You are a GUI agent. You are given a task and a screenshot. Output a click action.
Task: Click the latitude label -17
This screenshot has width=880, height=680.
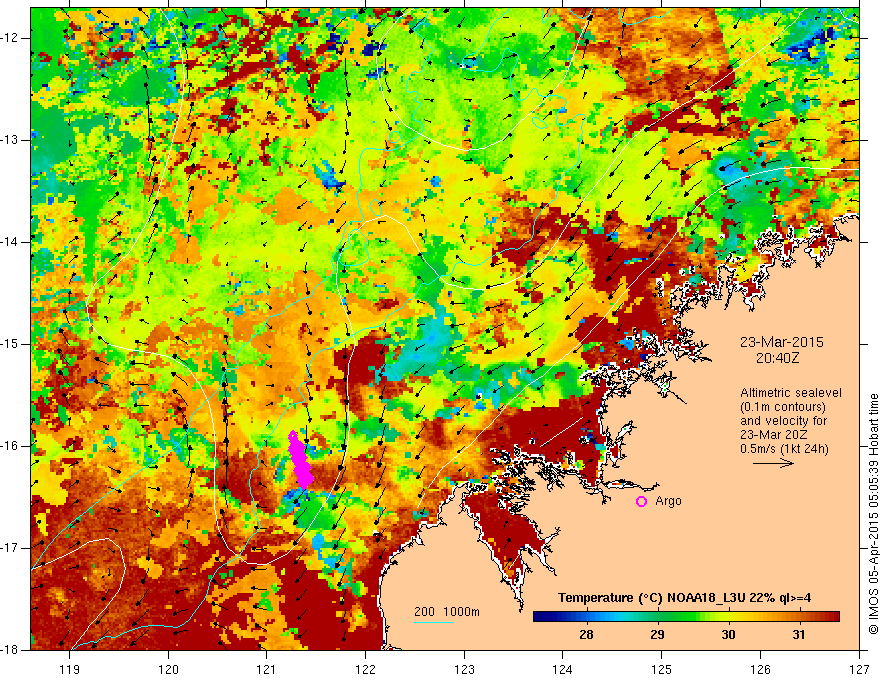[x=11, y=548]
